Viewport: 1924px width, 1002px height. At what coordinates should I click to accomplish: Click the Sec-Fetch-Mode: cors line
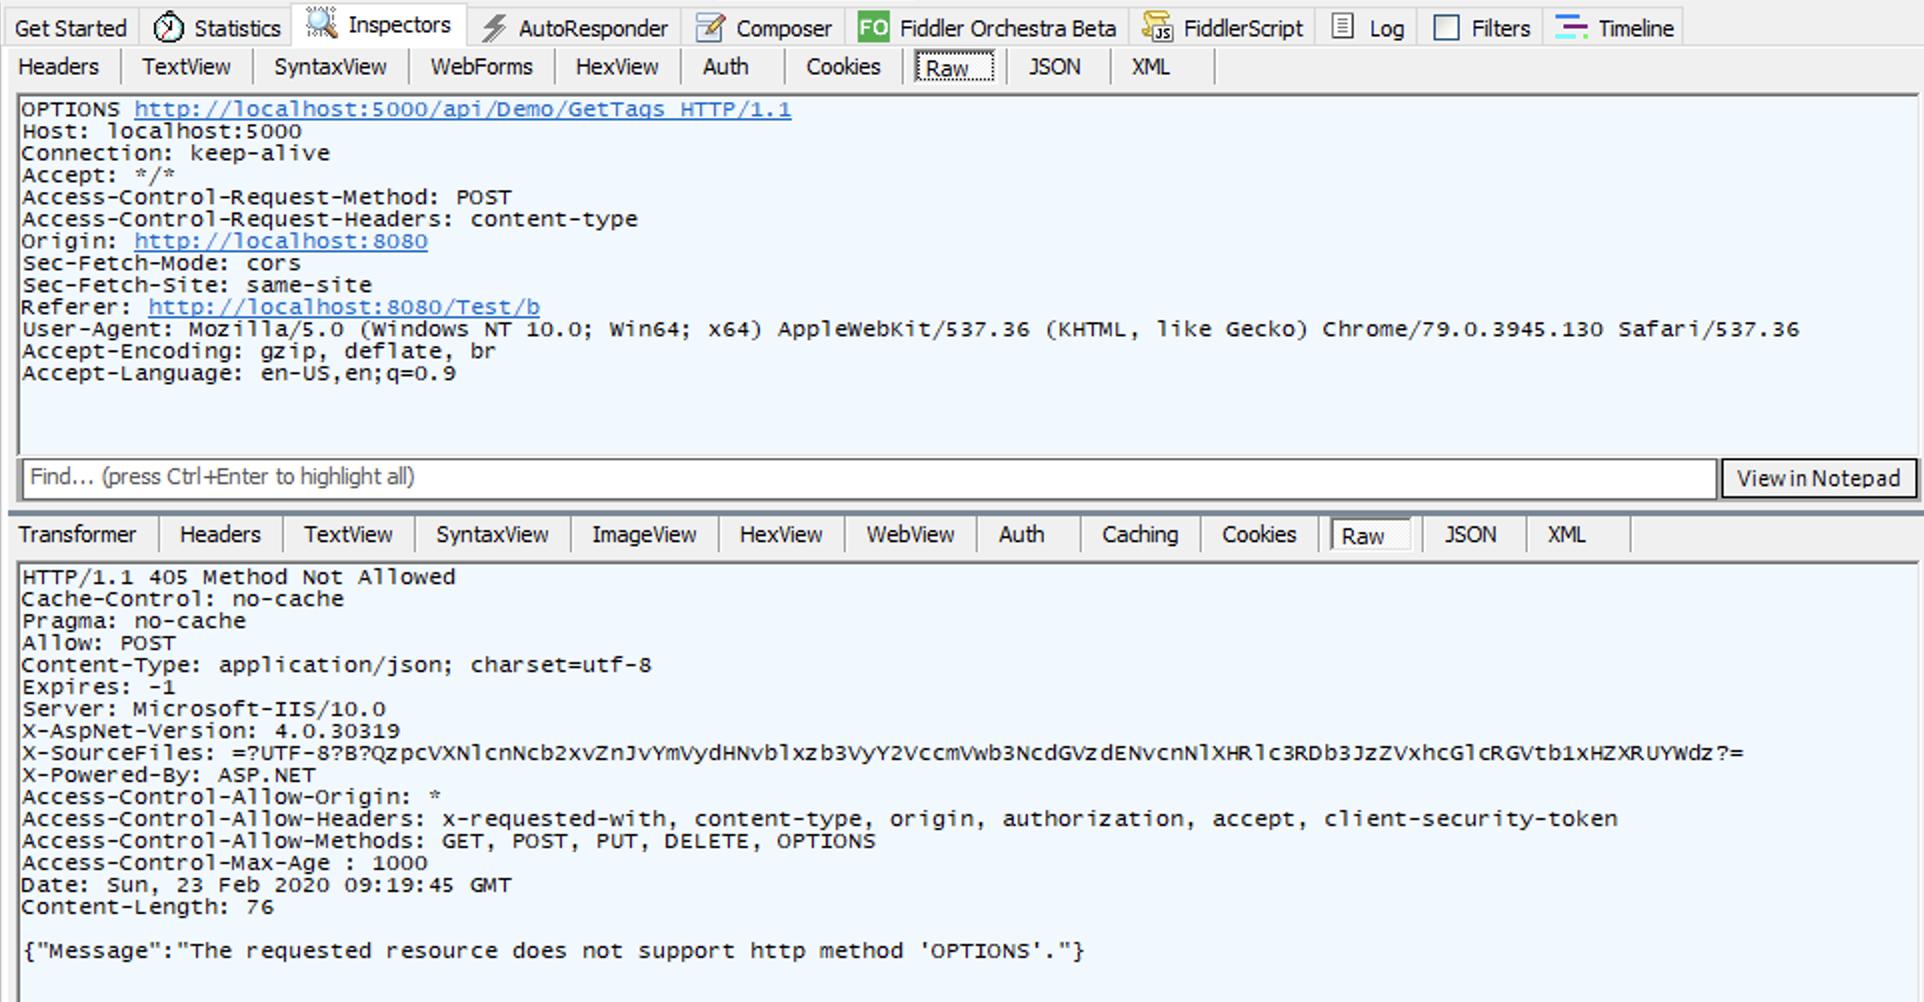tap(161, 264)
